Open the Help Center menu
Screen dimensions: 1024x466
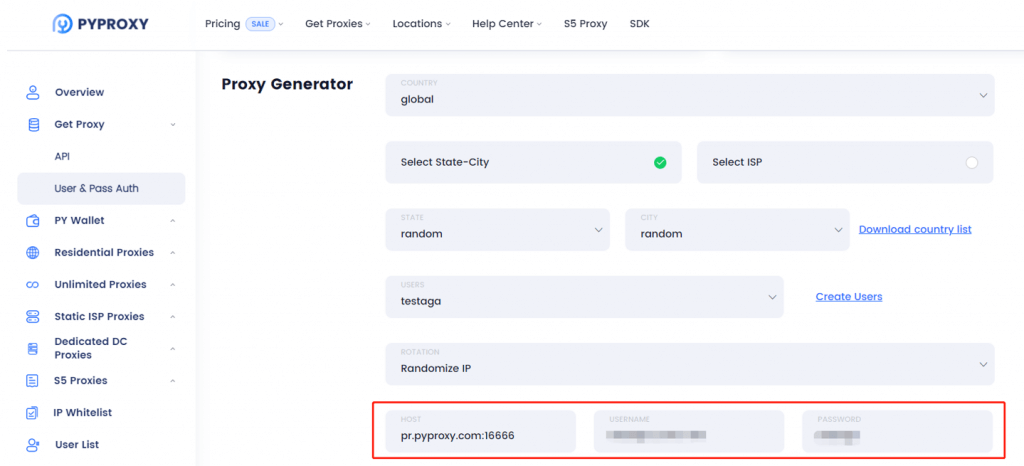coord(507,23)
